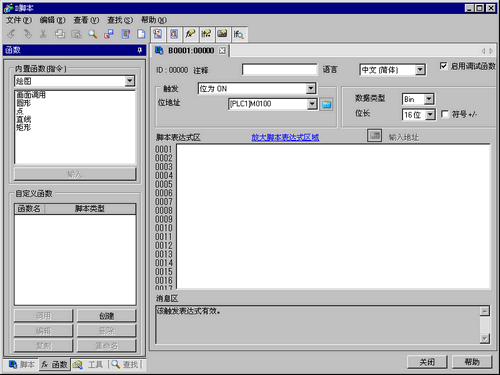
Task: Close the B0001:00000 tab with X
Action: (x=222, y=51)
